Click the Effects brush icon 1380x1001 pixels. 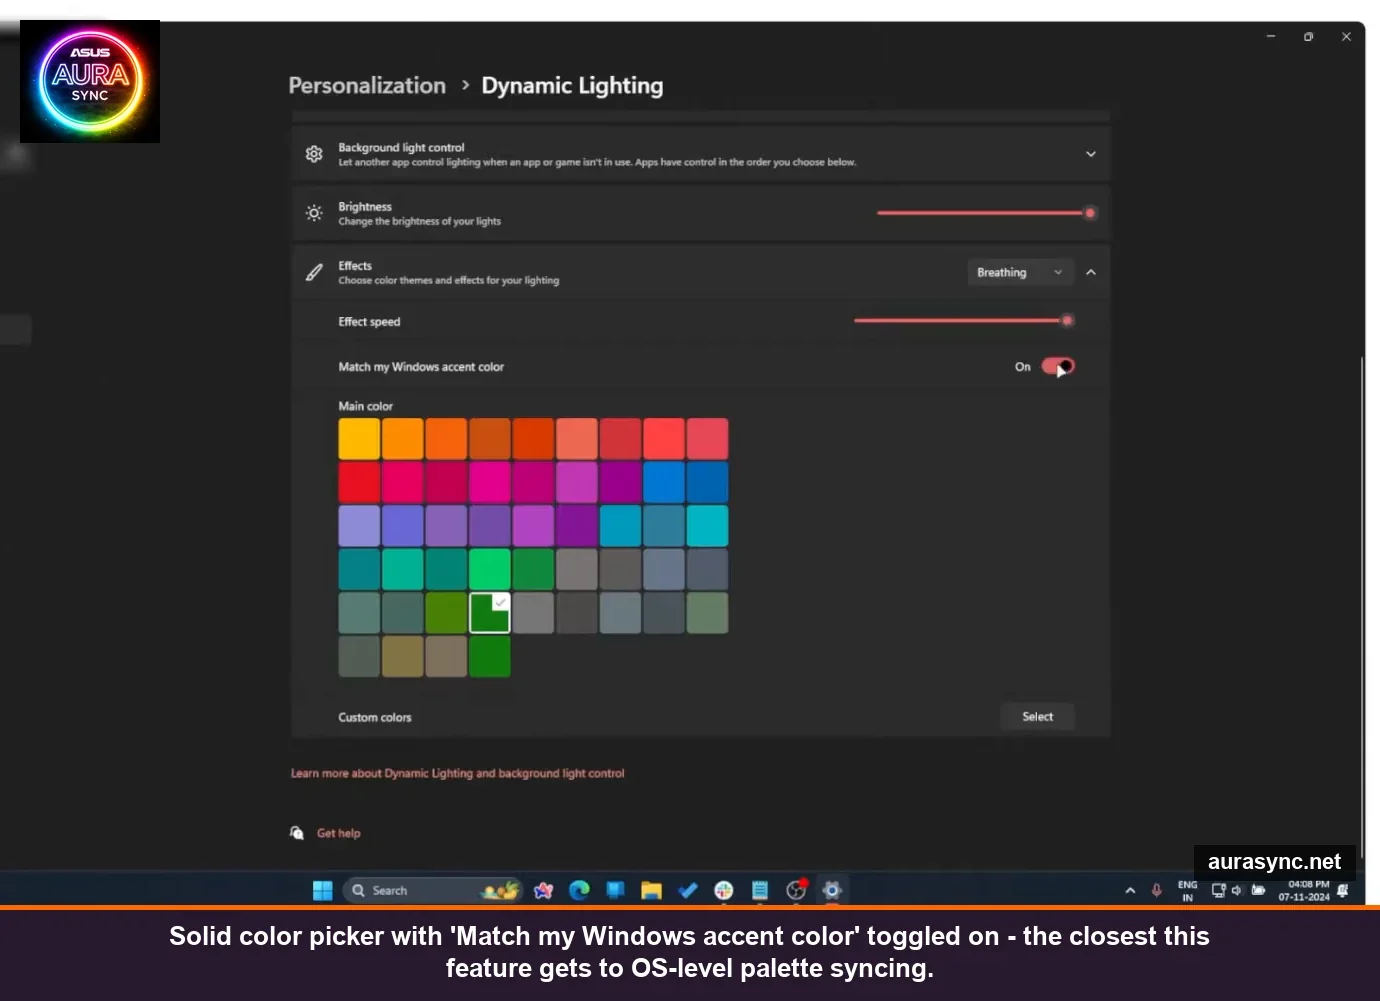pyautogui.click(x=314, y=271)
